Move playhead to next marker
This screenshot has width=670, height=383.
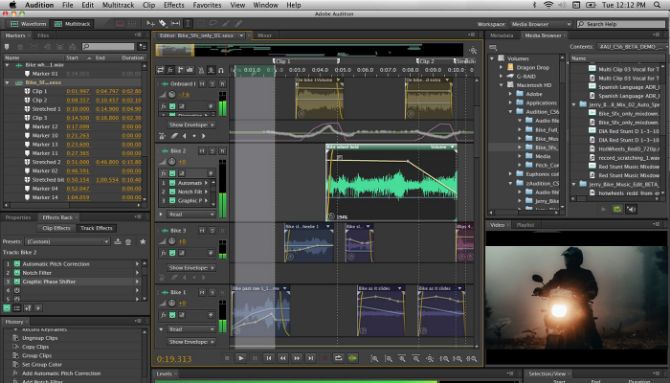point(311,358)
